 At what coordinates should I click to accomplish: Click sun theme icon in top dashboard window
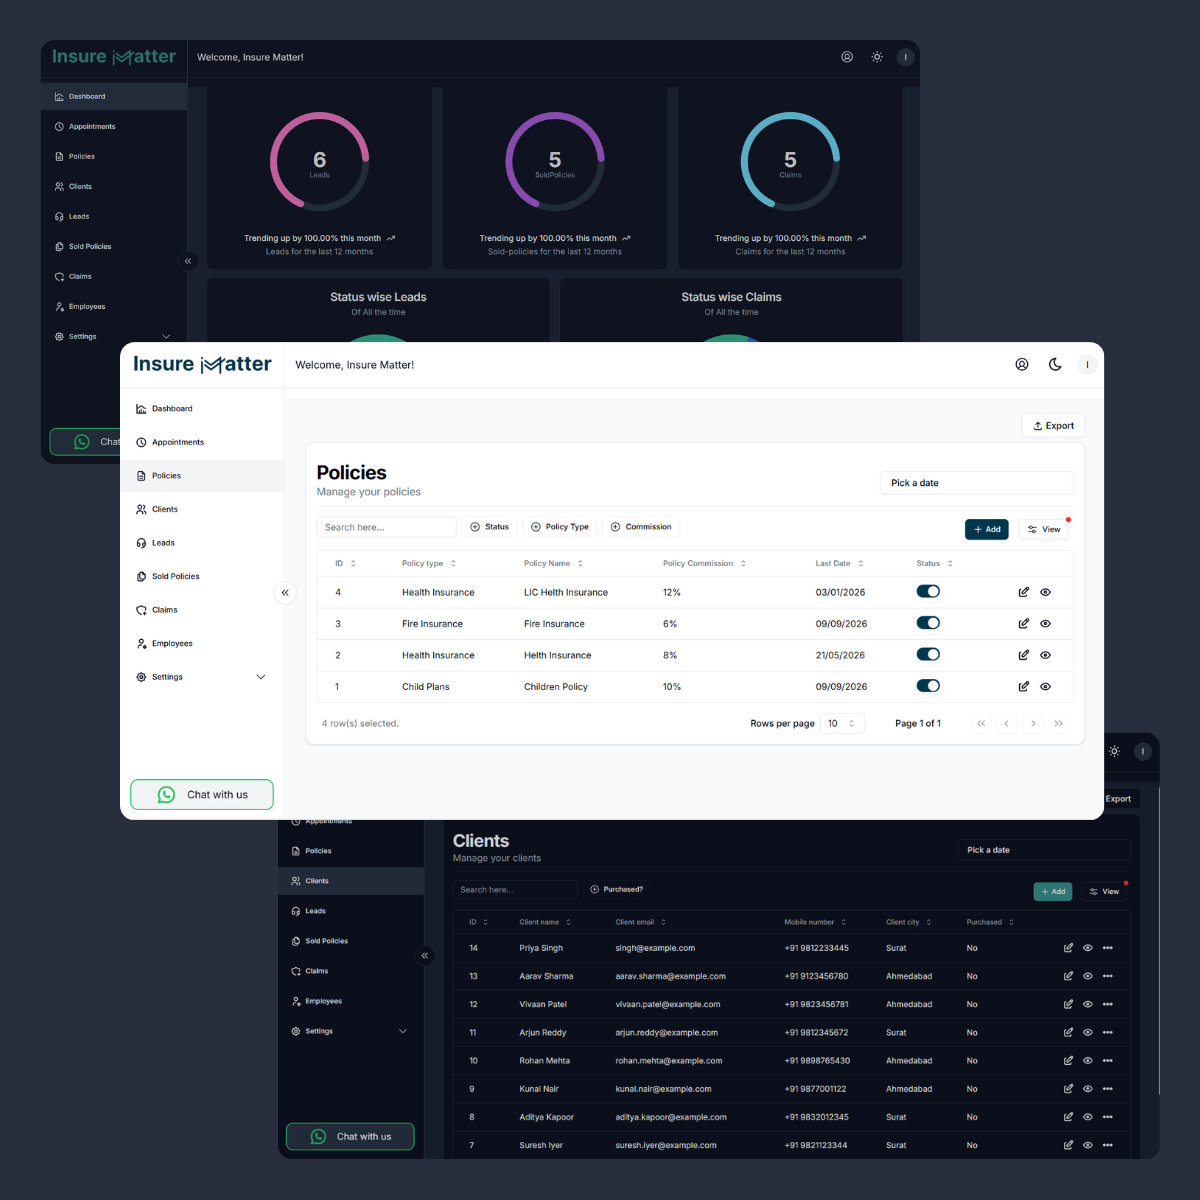click(x=877, y=57)
